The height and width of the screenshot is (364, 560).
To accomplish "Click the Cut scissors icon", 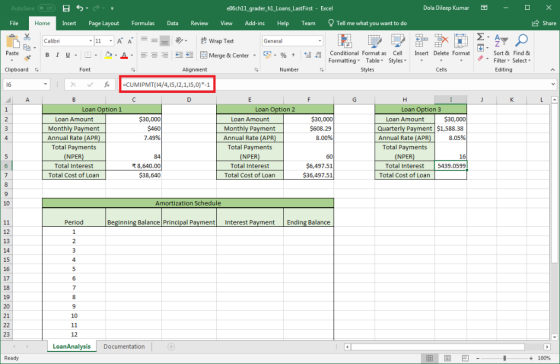I will tap(27, 37).
